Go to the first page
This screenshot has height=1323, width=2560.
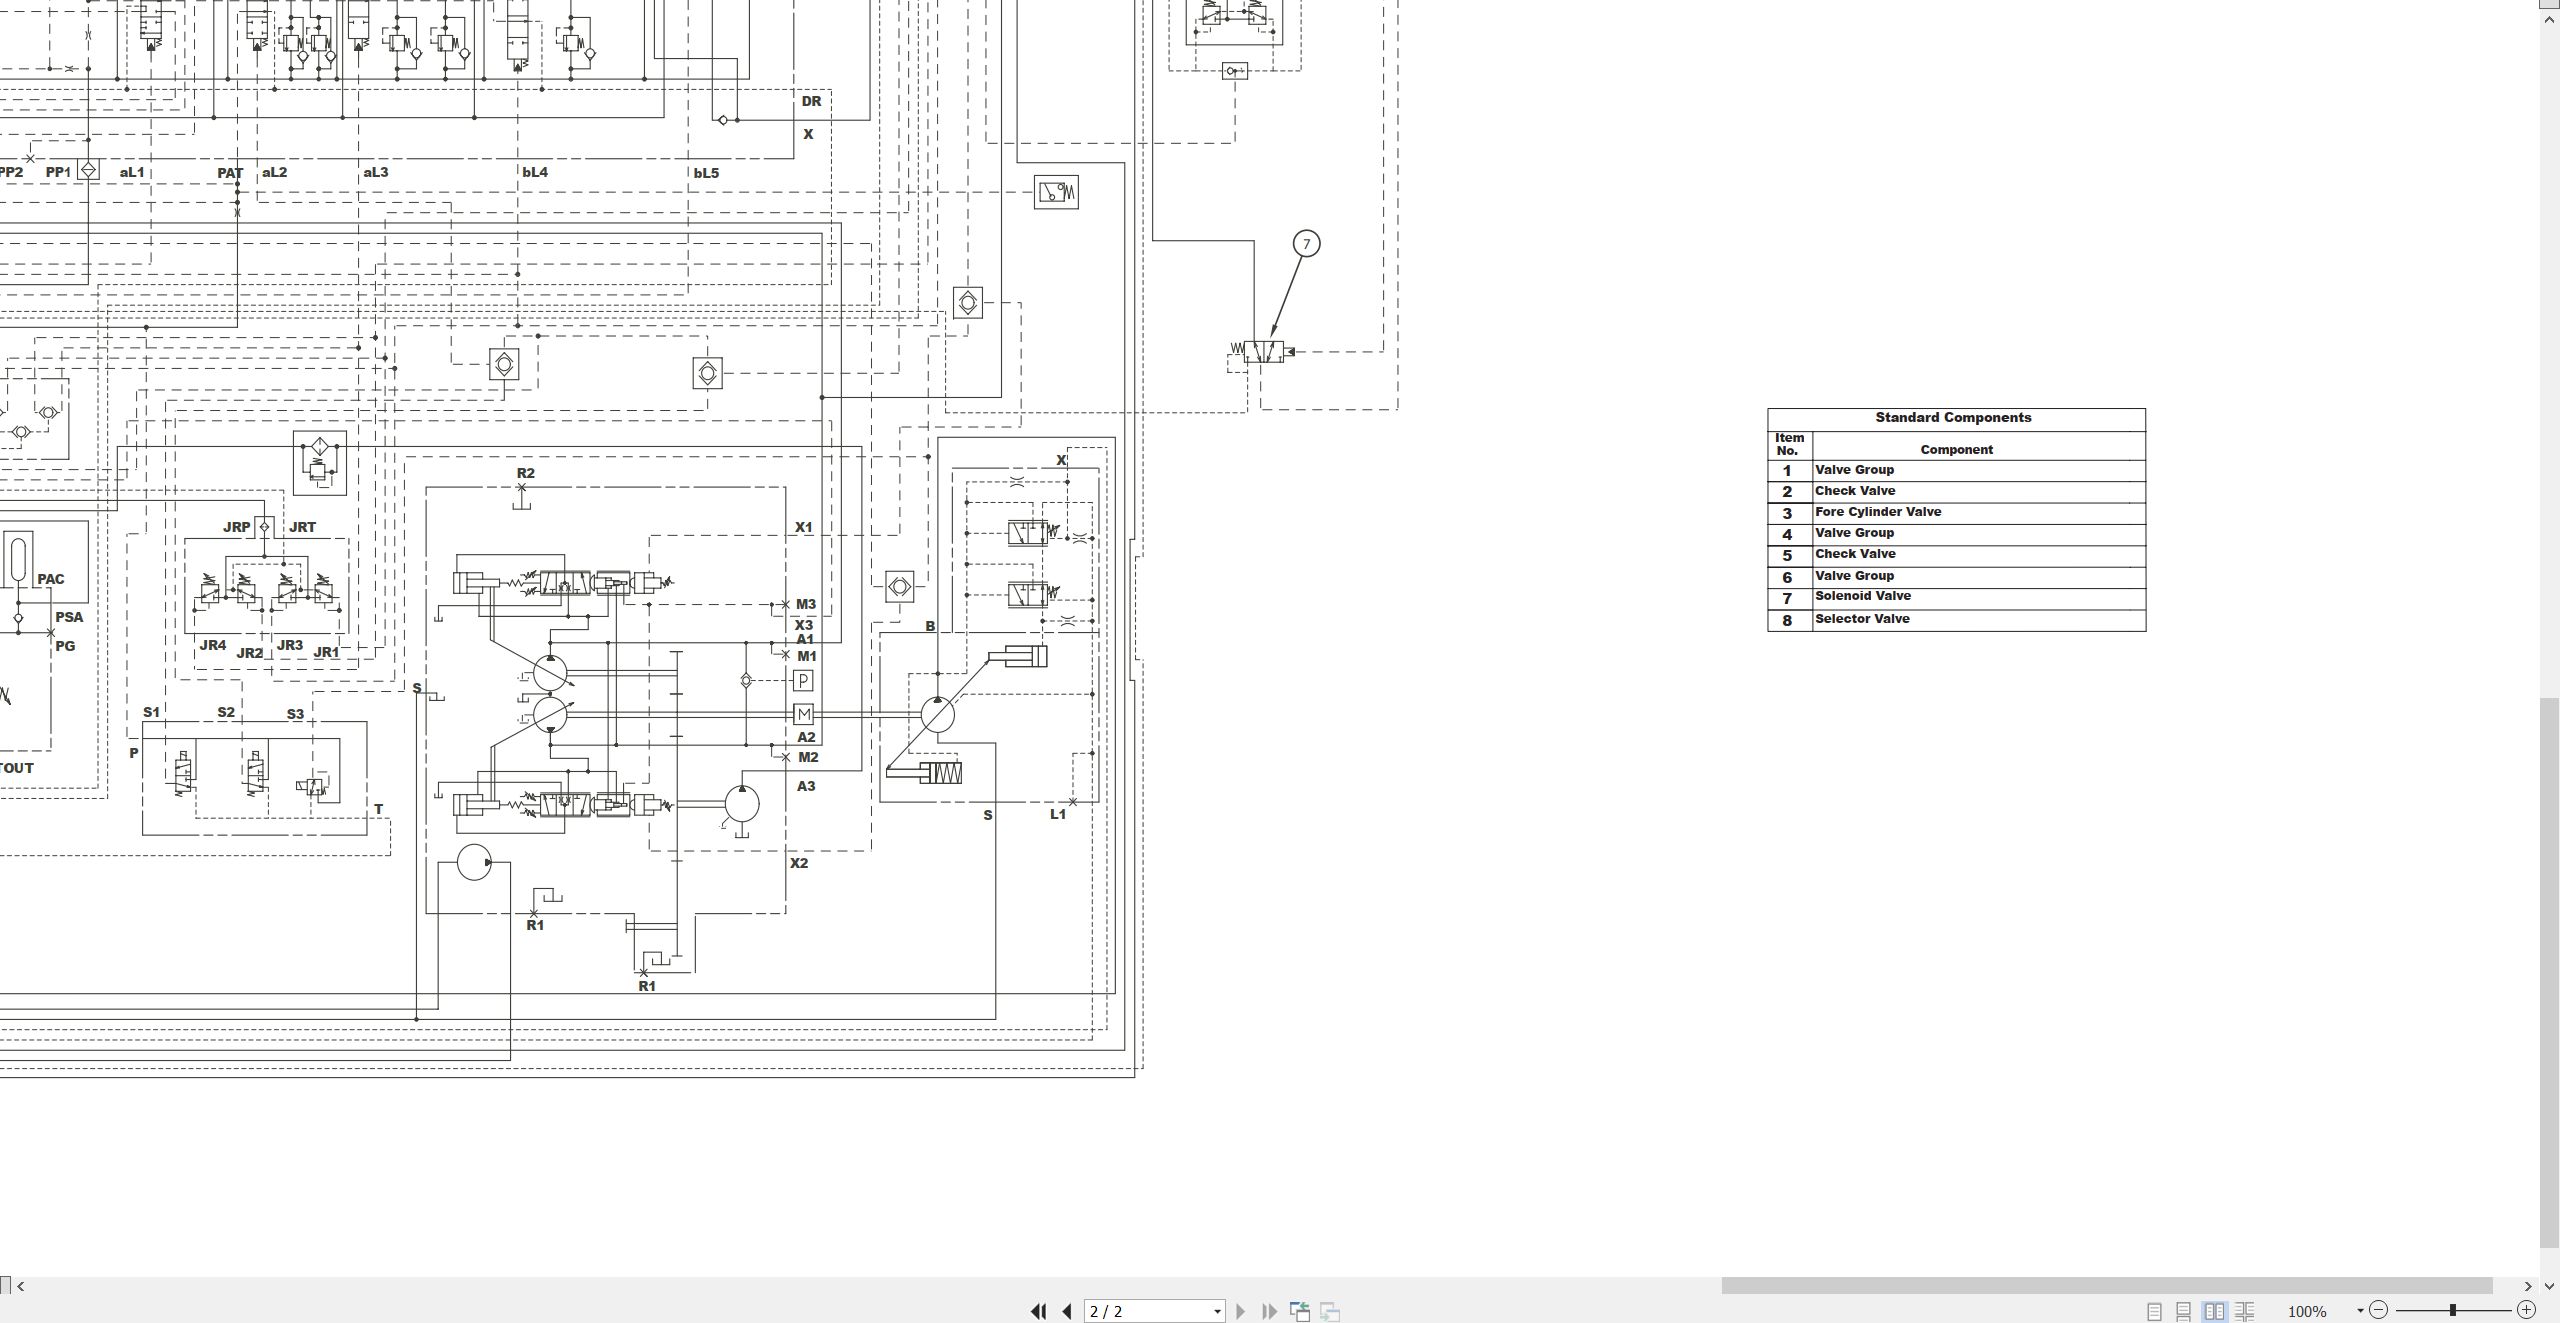pos(1038,1311)
